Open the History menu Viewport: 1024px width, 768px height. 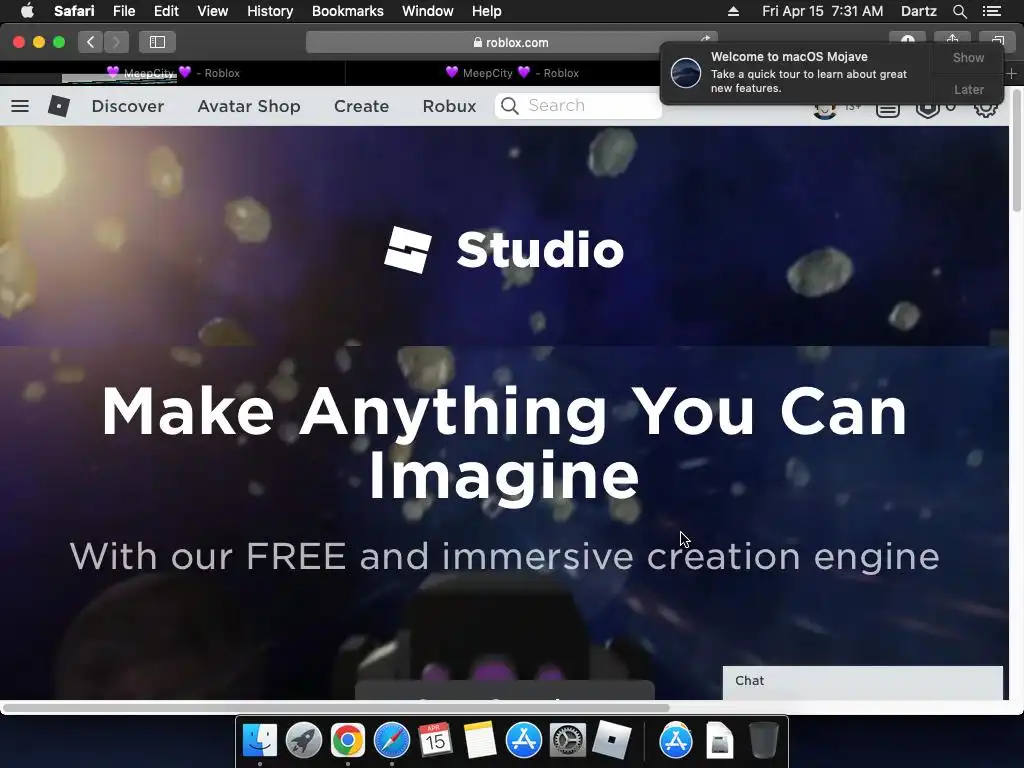pyautogui.click(x=270, y=11)
